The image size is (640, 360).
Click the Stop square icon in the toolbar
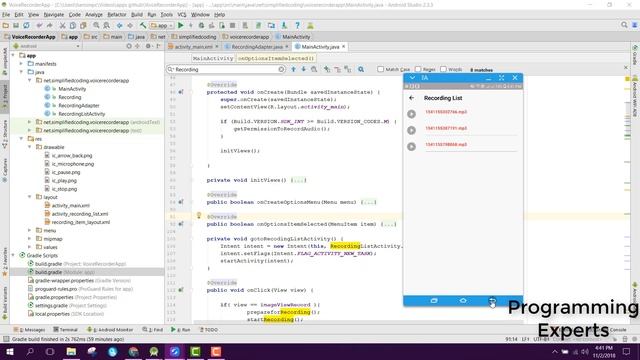point(233,25)
